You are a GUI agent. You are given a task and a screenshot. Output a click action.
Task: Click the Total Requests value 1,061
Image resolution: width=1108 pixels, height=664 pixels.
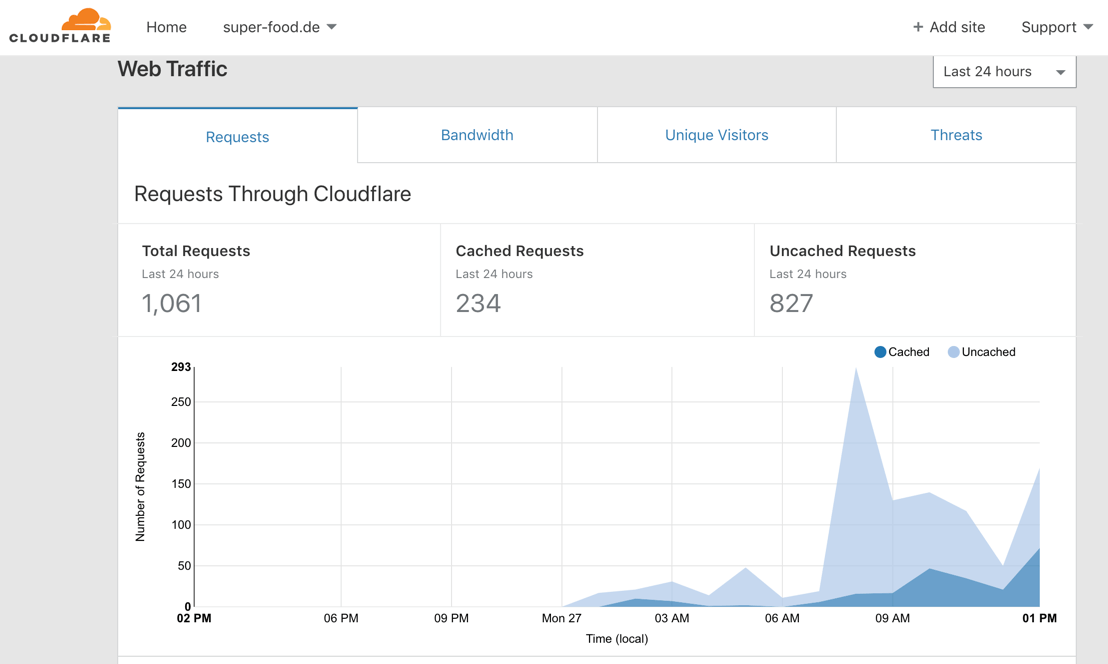[x=172, y=303]
